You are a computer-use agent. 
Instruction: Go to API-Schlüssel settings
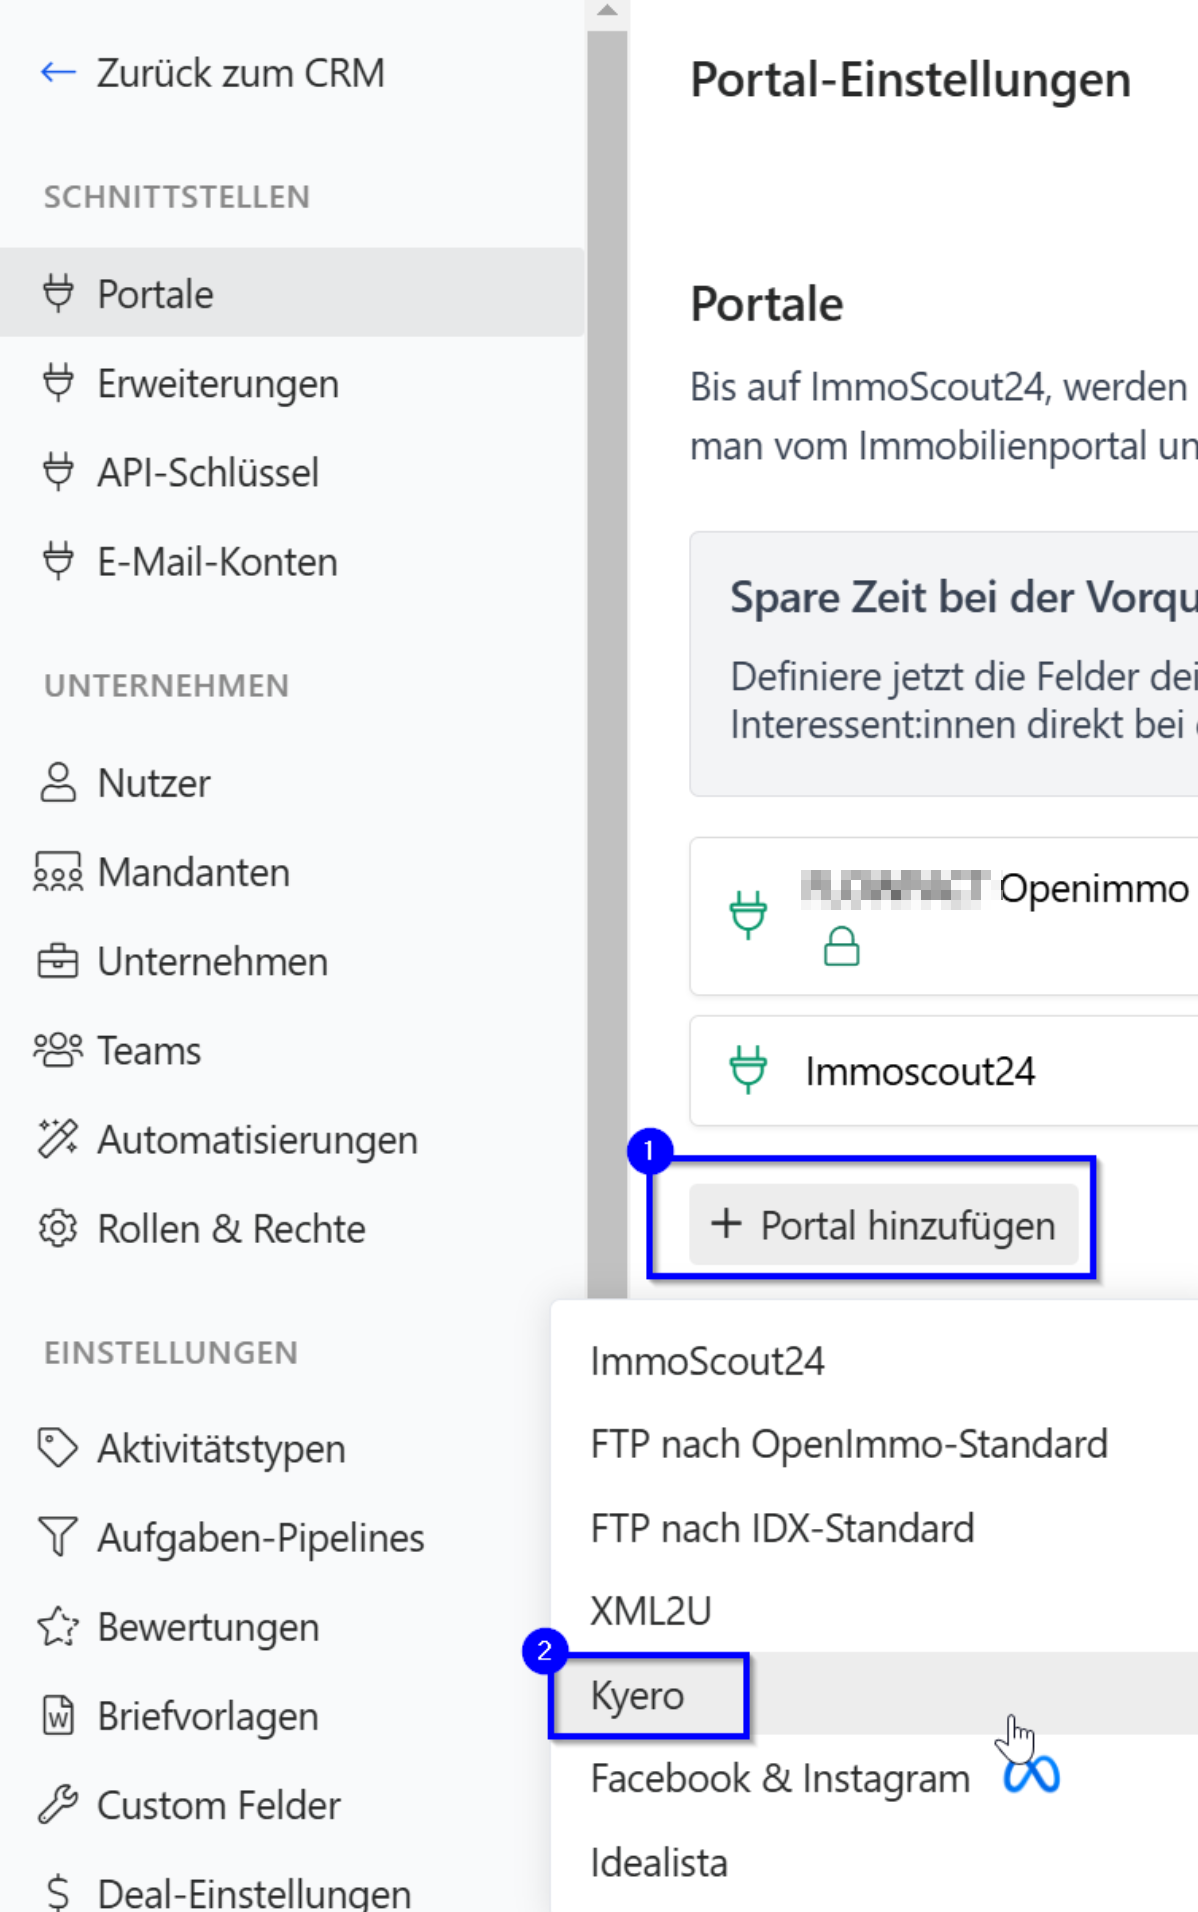[x=208, y=473]
